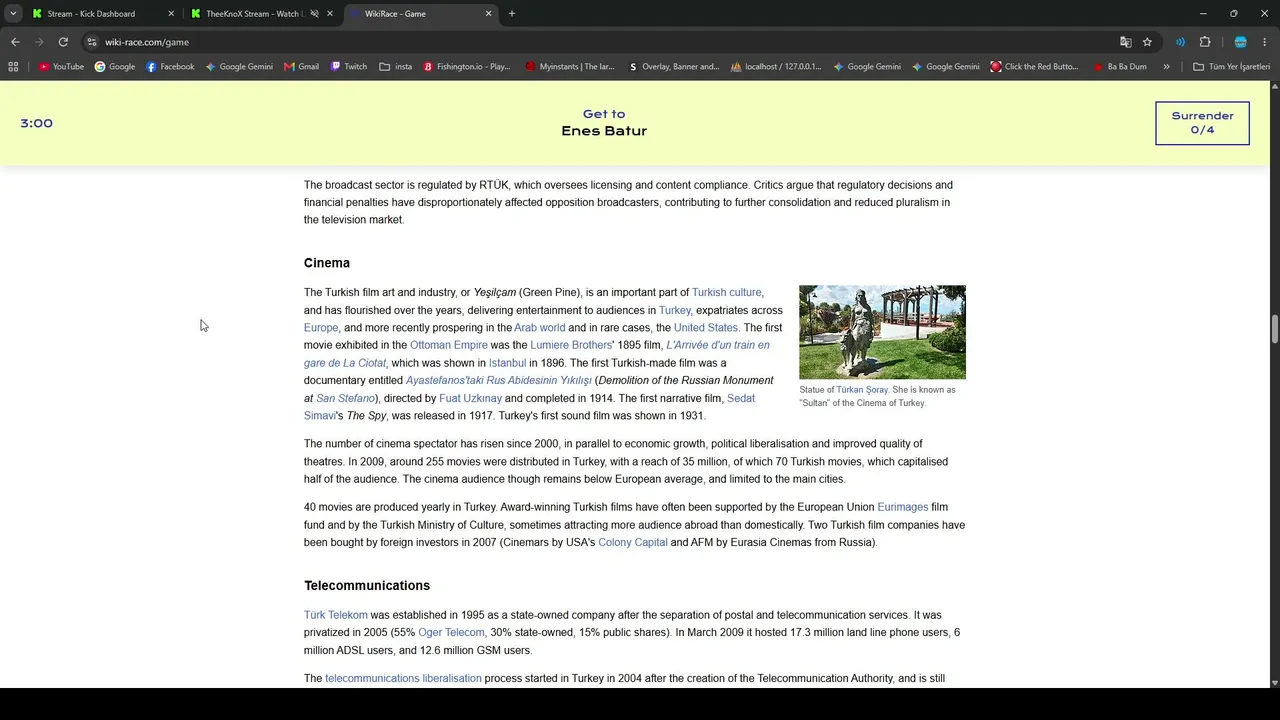Image resolution: width=1280 pixels, height=720 pixels.
Task: Close the TheeKnoX Stream tab
Action: 330,14
